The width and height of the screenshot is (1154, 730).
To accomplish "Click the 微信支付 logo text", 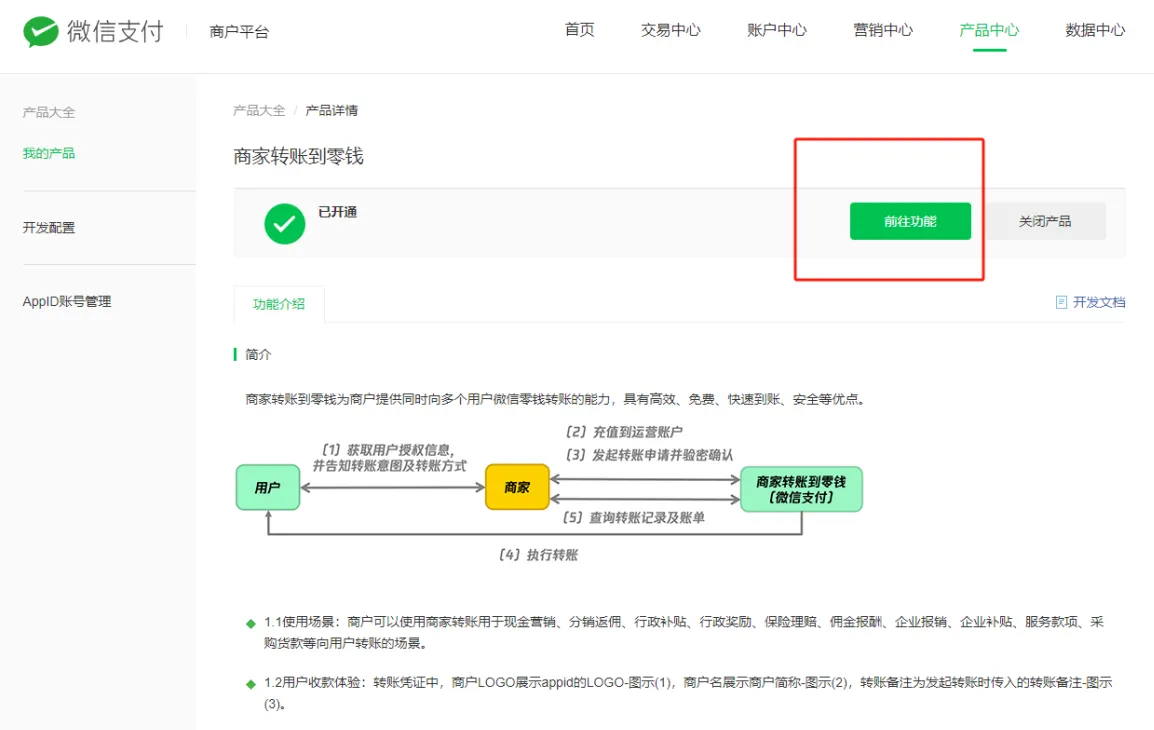I will pyautogui.click(x=116, y=32).
